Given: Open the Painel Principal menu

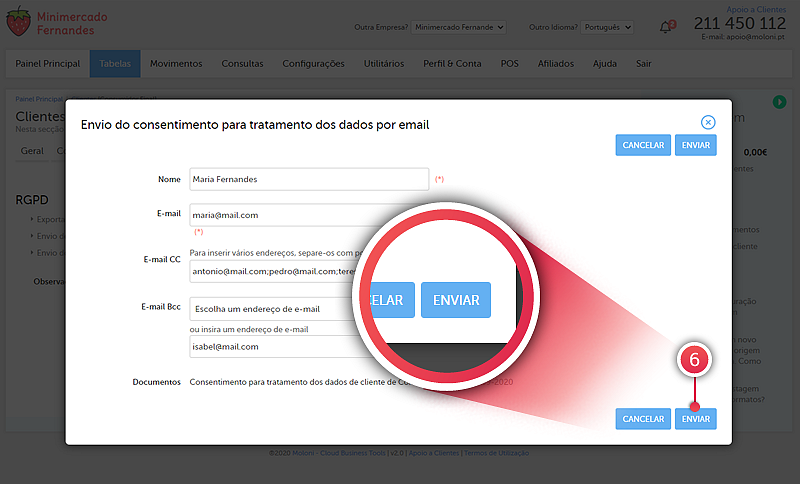Looking at the screenshot, I should coord(48,64).
